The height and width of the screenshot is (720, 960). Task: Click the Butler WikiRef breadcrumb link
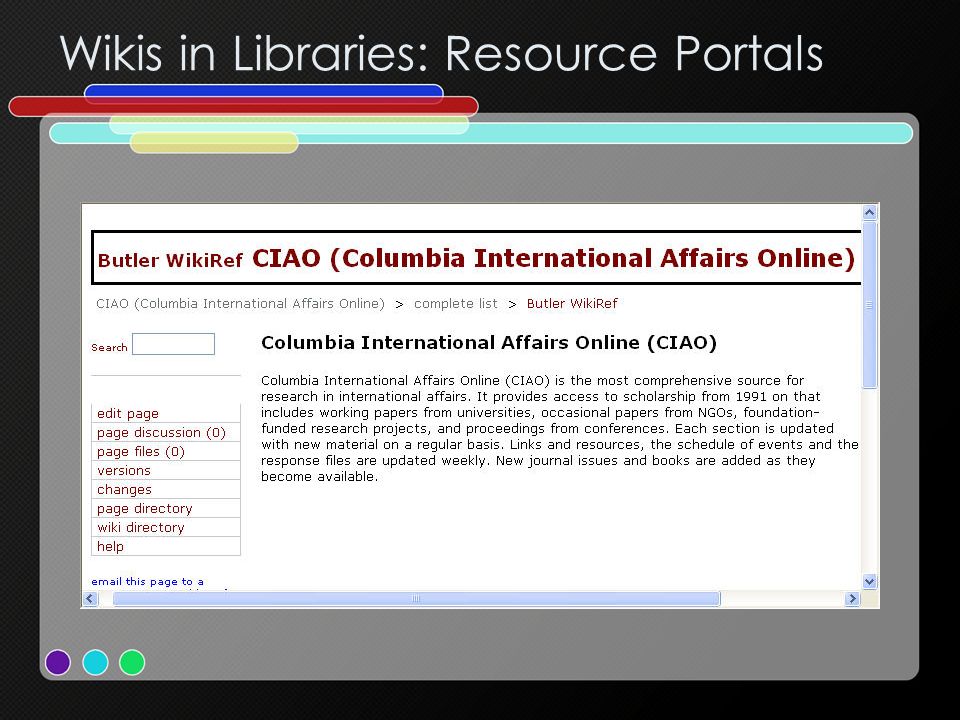coord(572,304)
